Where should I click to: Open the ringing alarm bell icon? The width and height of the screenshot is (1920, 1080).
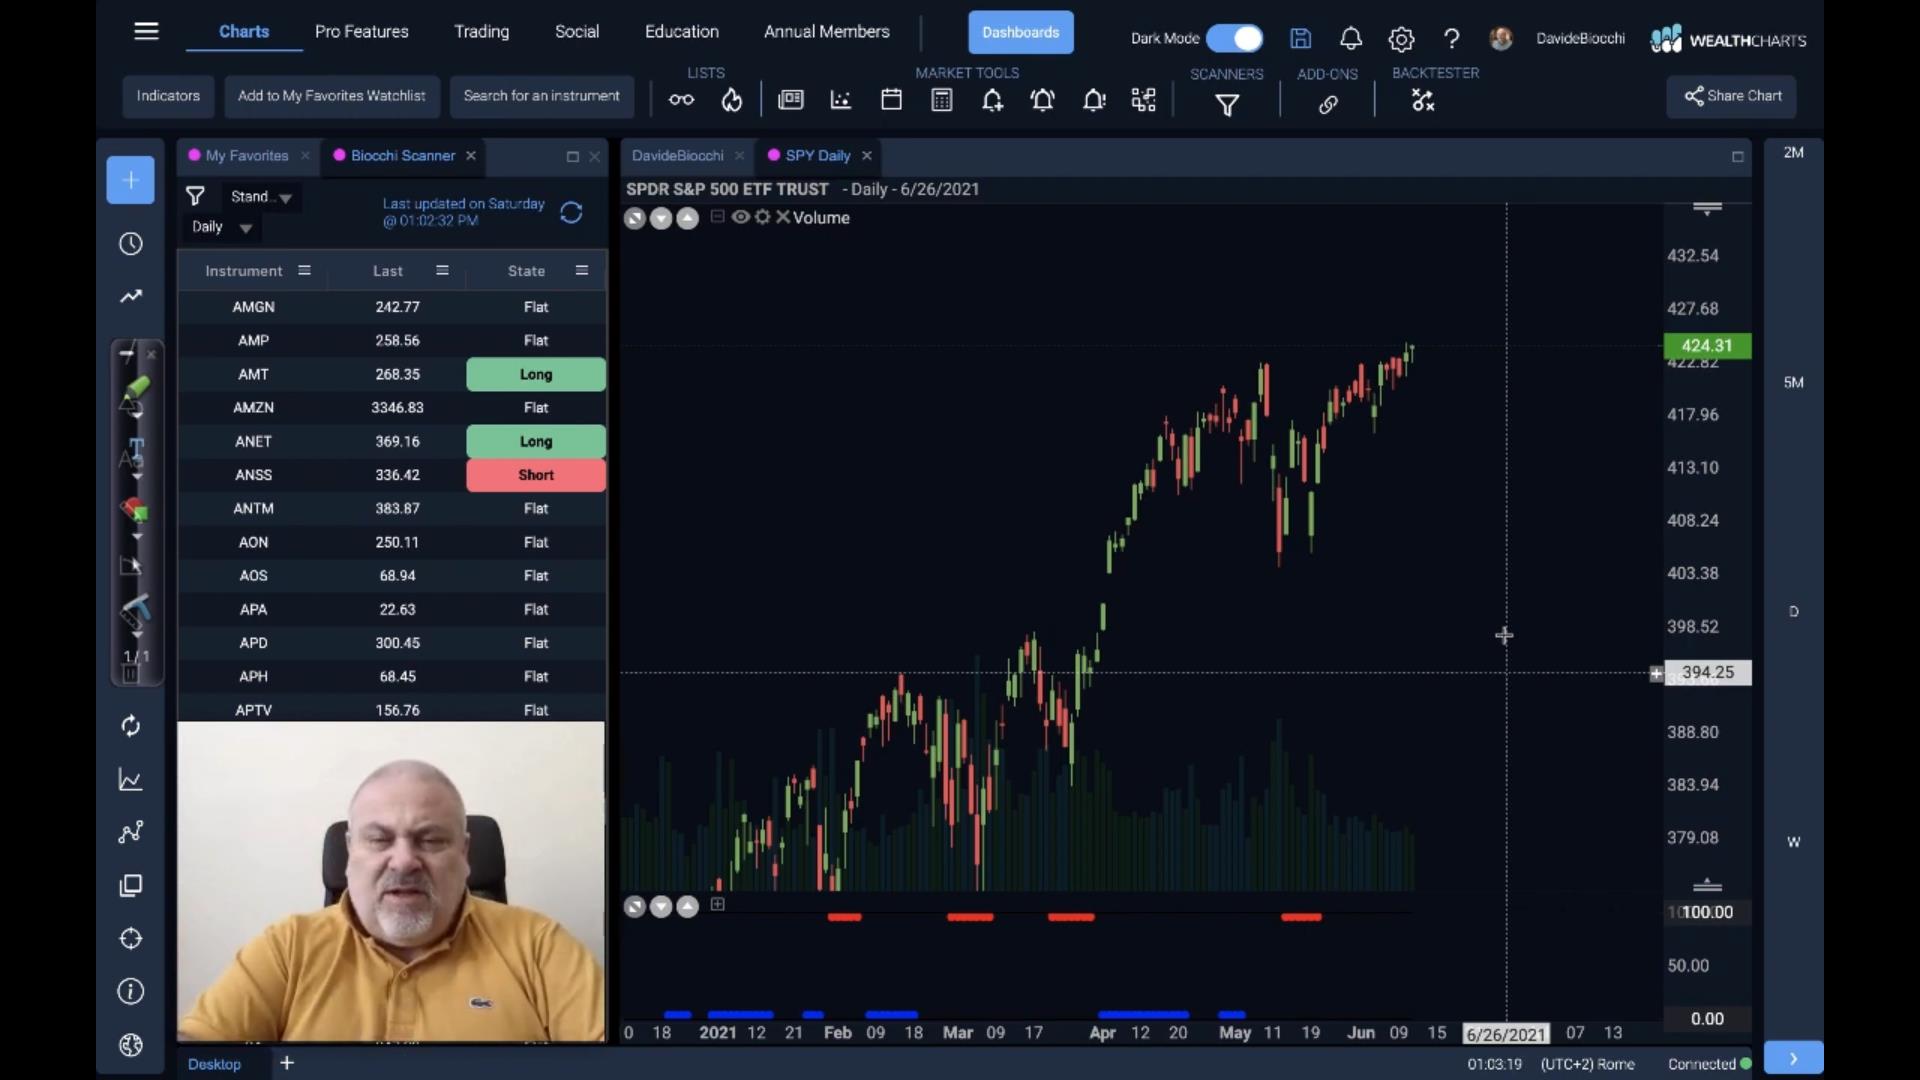click(1042, 100)
